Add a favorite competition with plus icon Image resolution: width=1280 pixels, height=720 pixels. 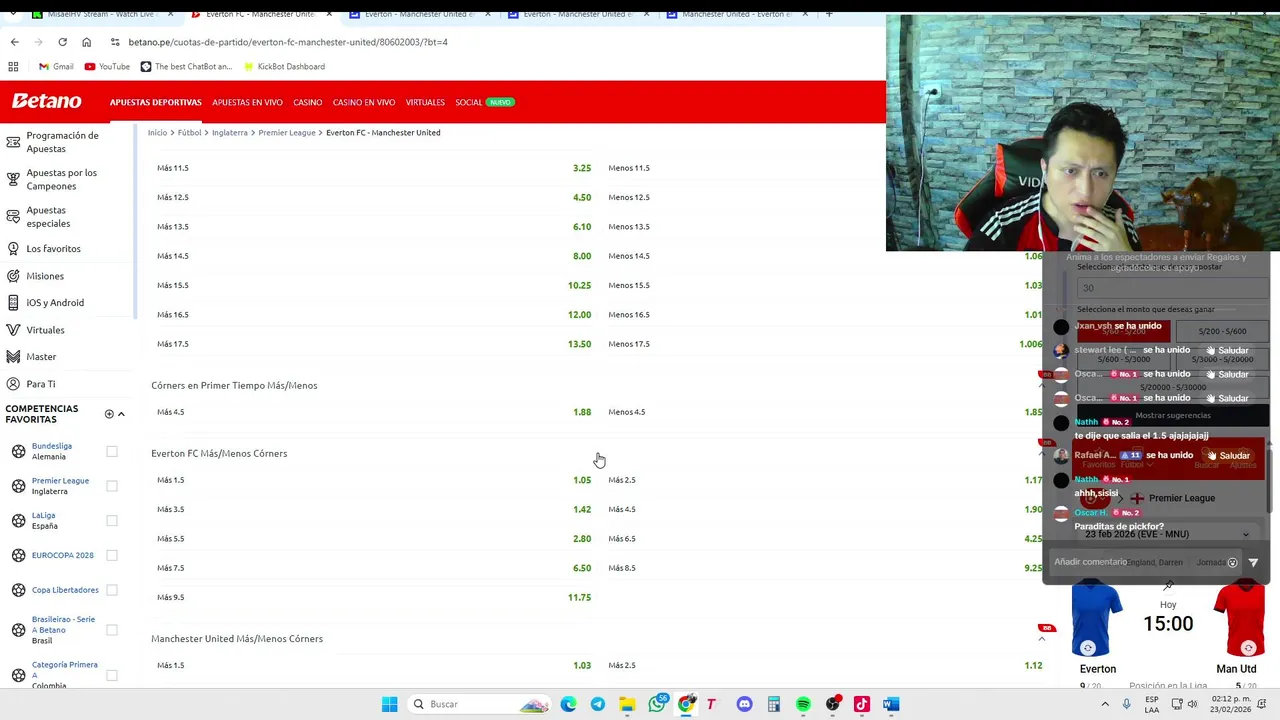click(x=109, y=414)
